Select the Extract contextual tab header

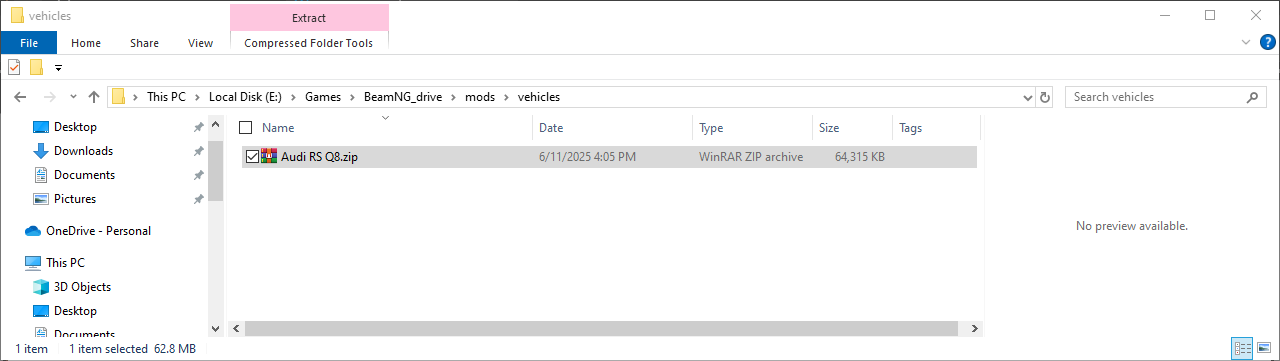(309, 18)
